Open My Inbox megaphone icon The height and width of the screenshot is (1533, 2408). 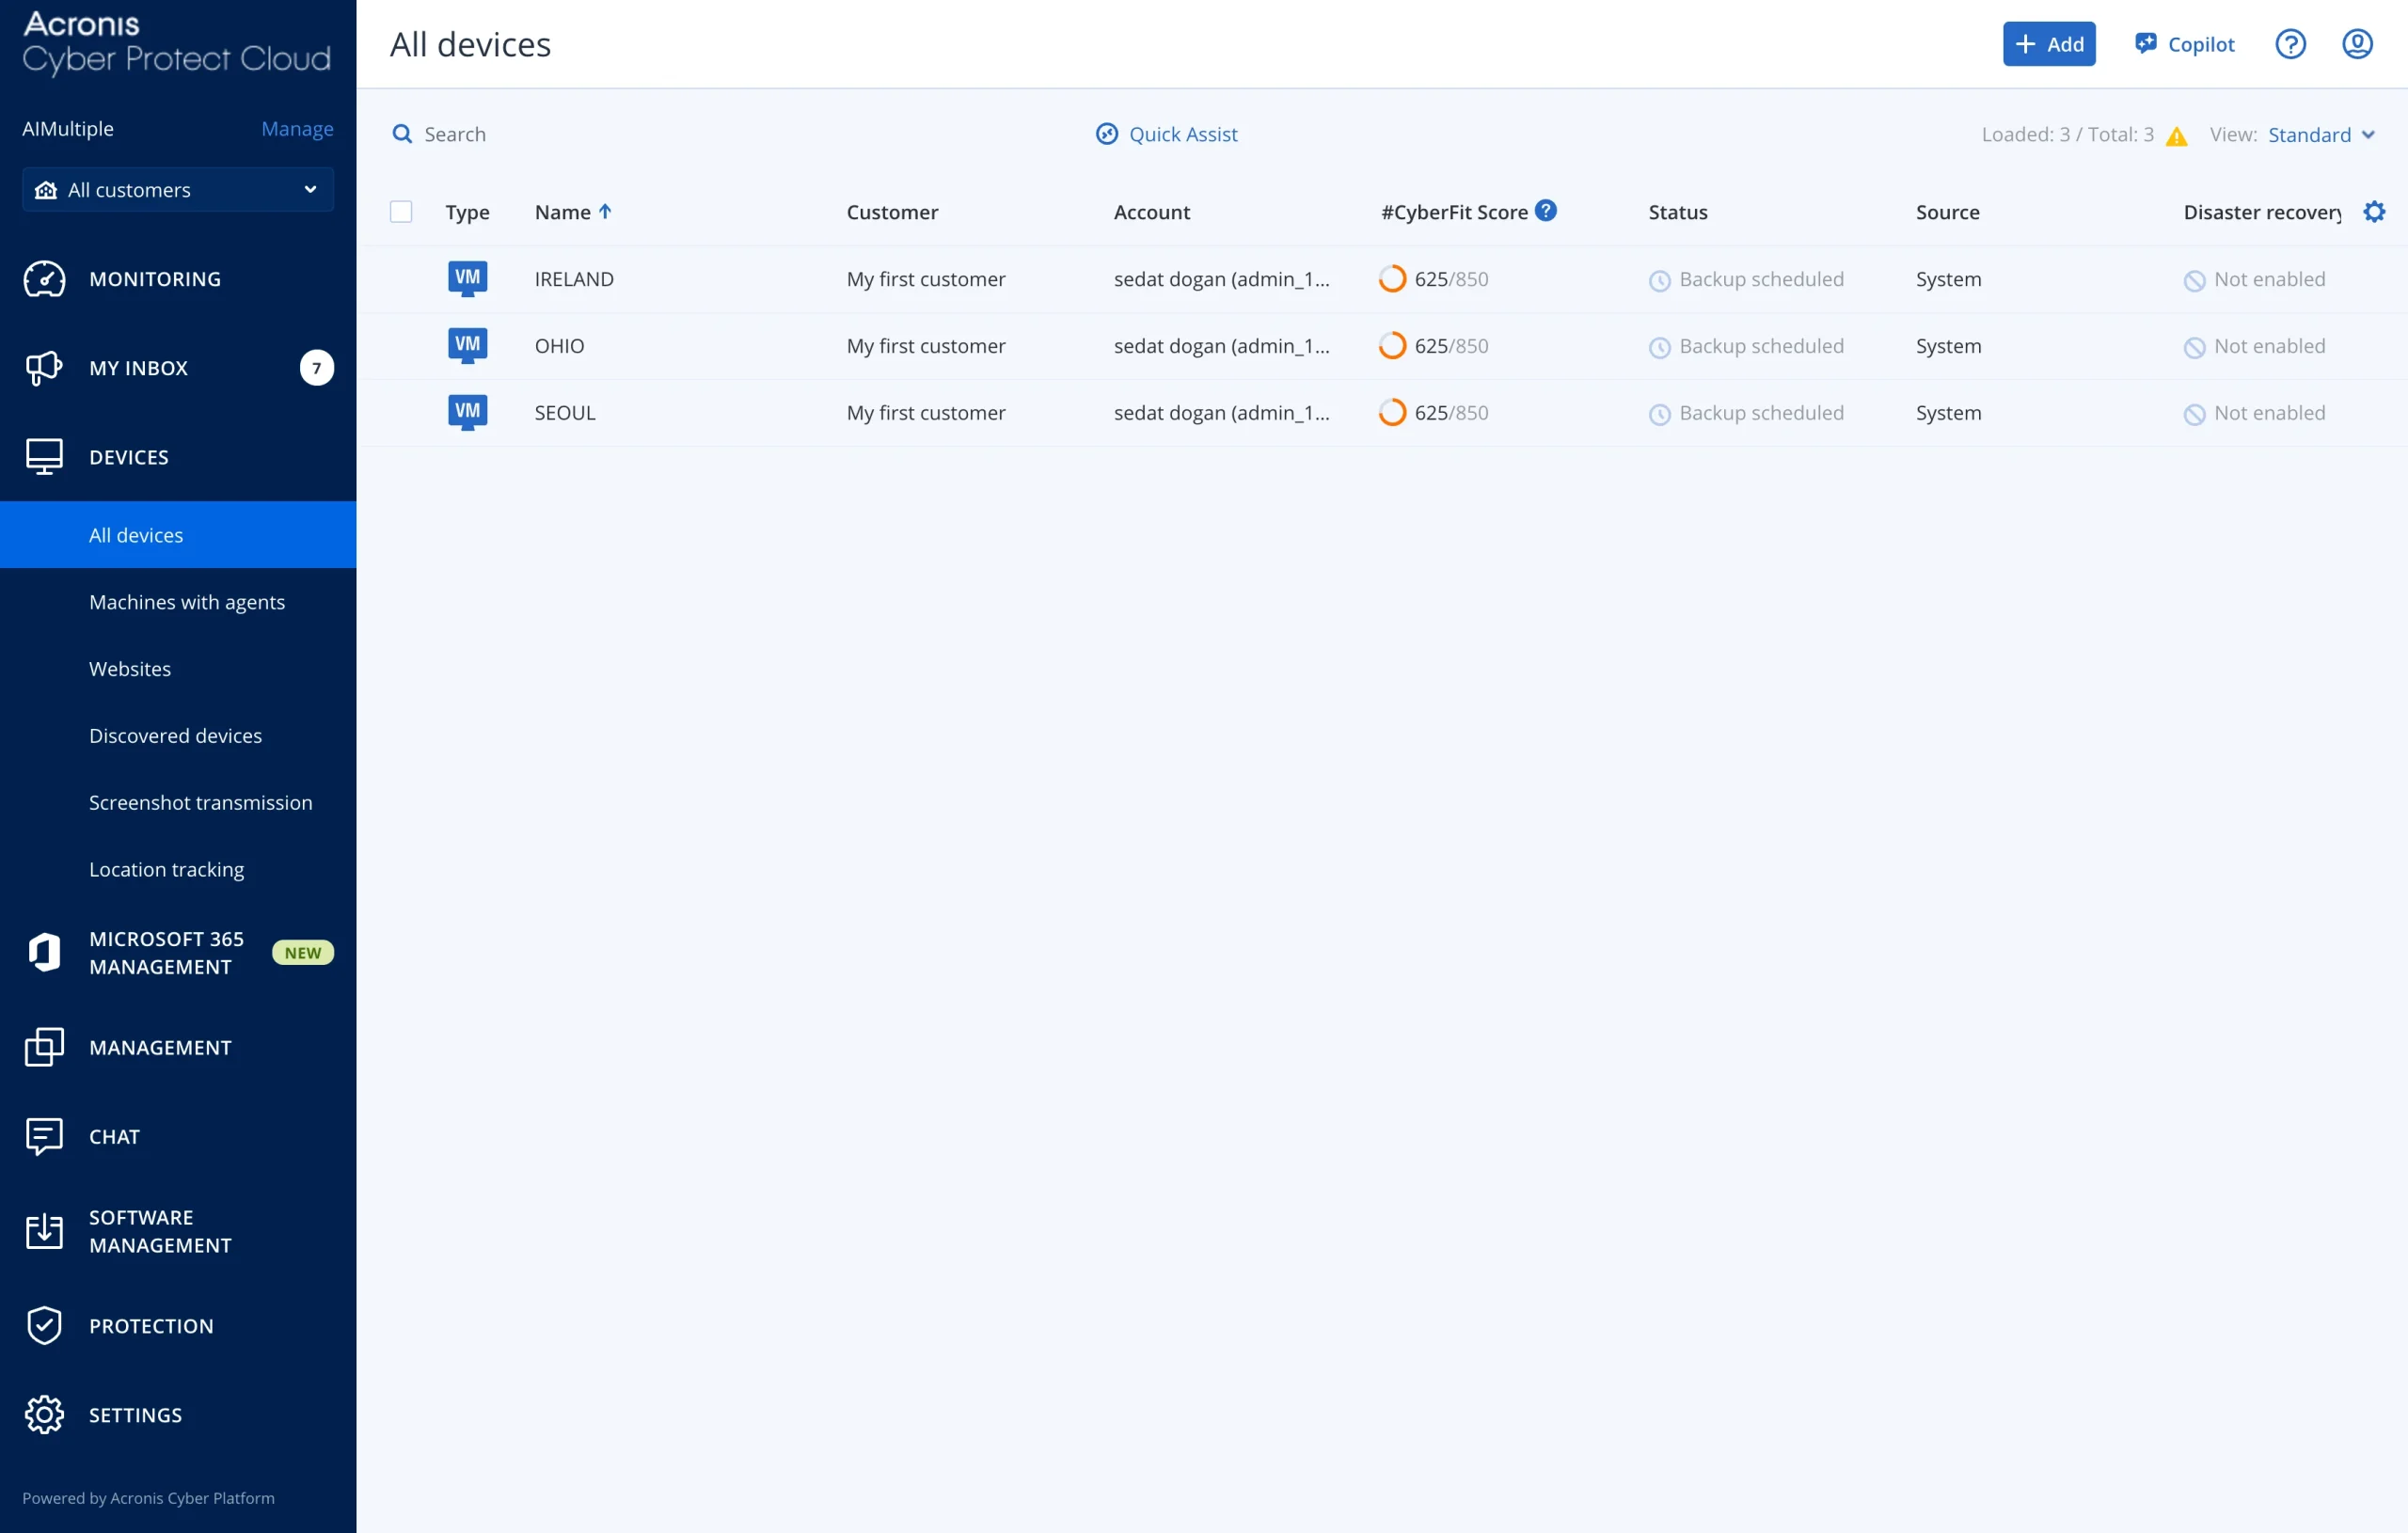pos(44,368)
